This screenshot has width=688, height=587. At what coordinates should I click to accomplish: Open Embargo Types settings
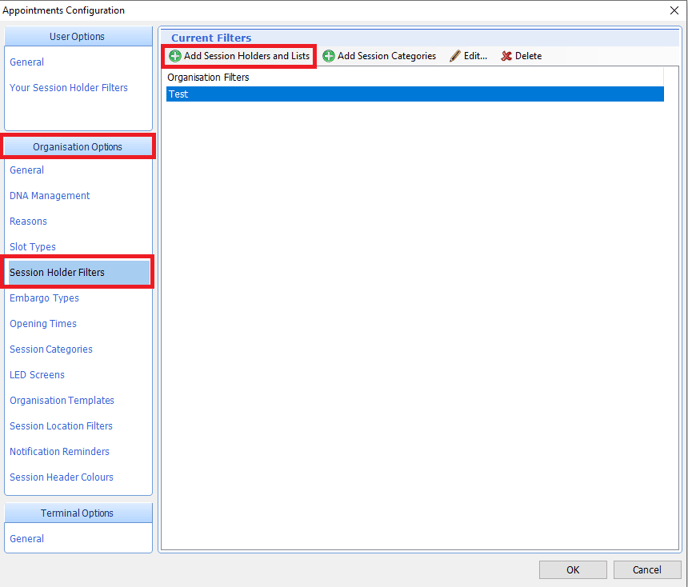pos(44,298)
